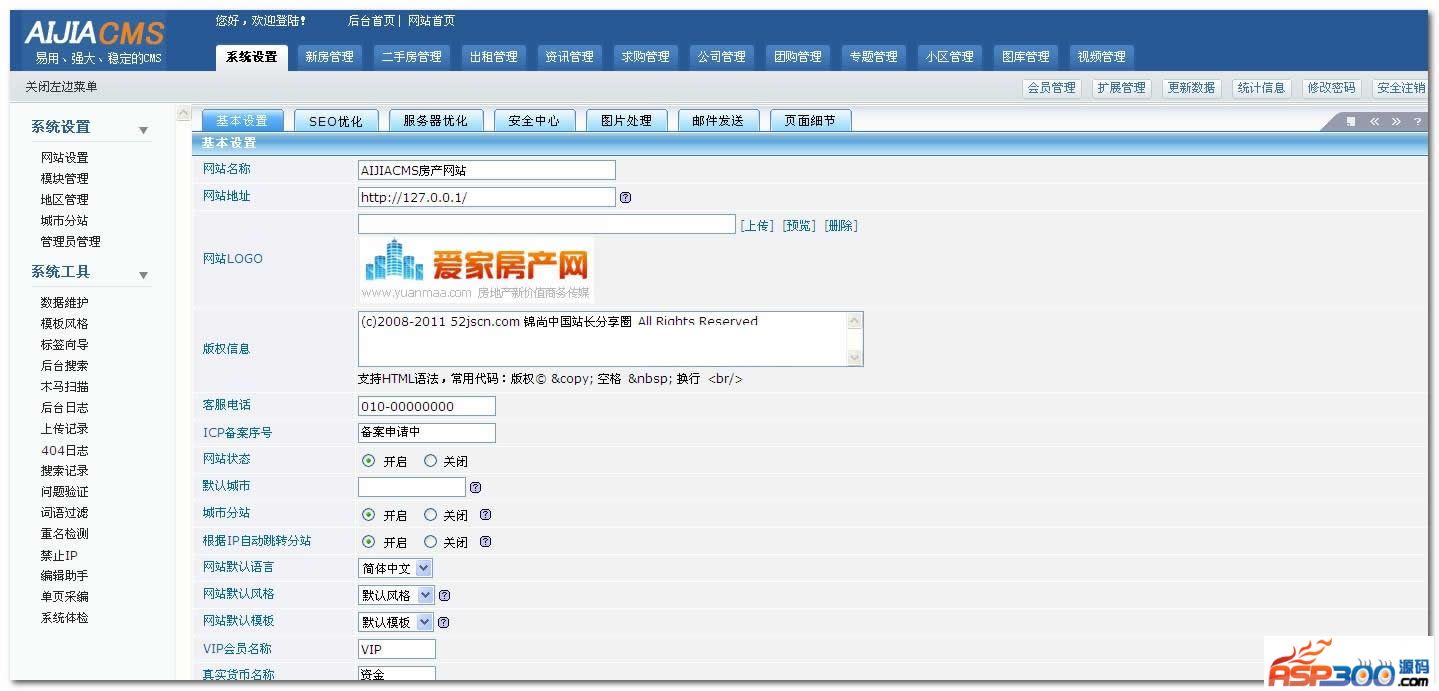Click the 修改密码 button
The image size is (1439, 691).
pyautogui.click(x=1331, y=88)
